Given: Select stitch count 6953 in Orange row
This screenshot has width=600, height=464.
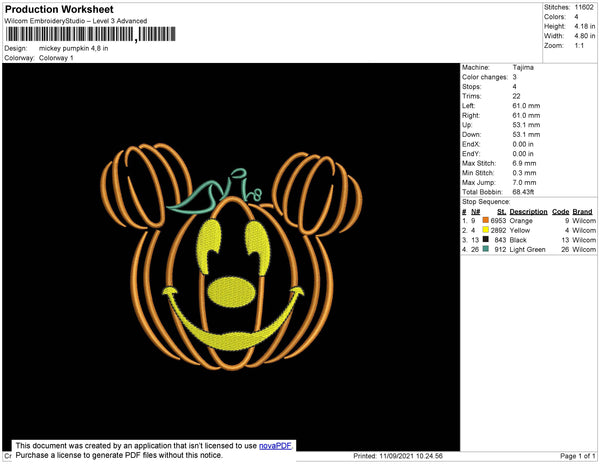Looking at the screenshot, I should pyautogui.click(x=498, y=221).
